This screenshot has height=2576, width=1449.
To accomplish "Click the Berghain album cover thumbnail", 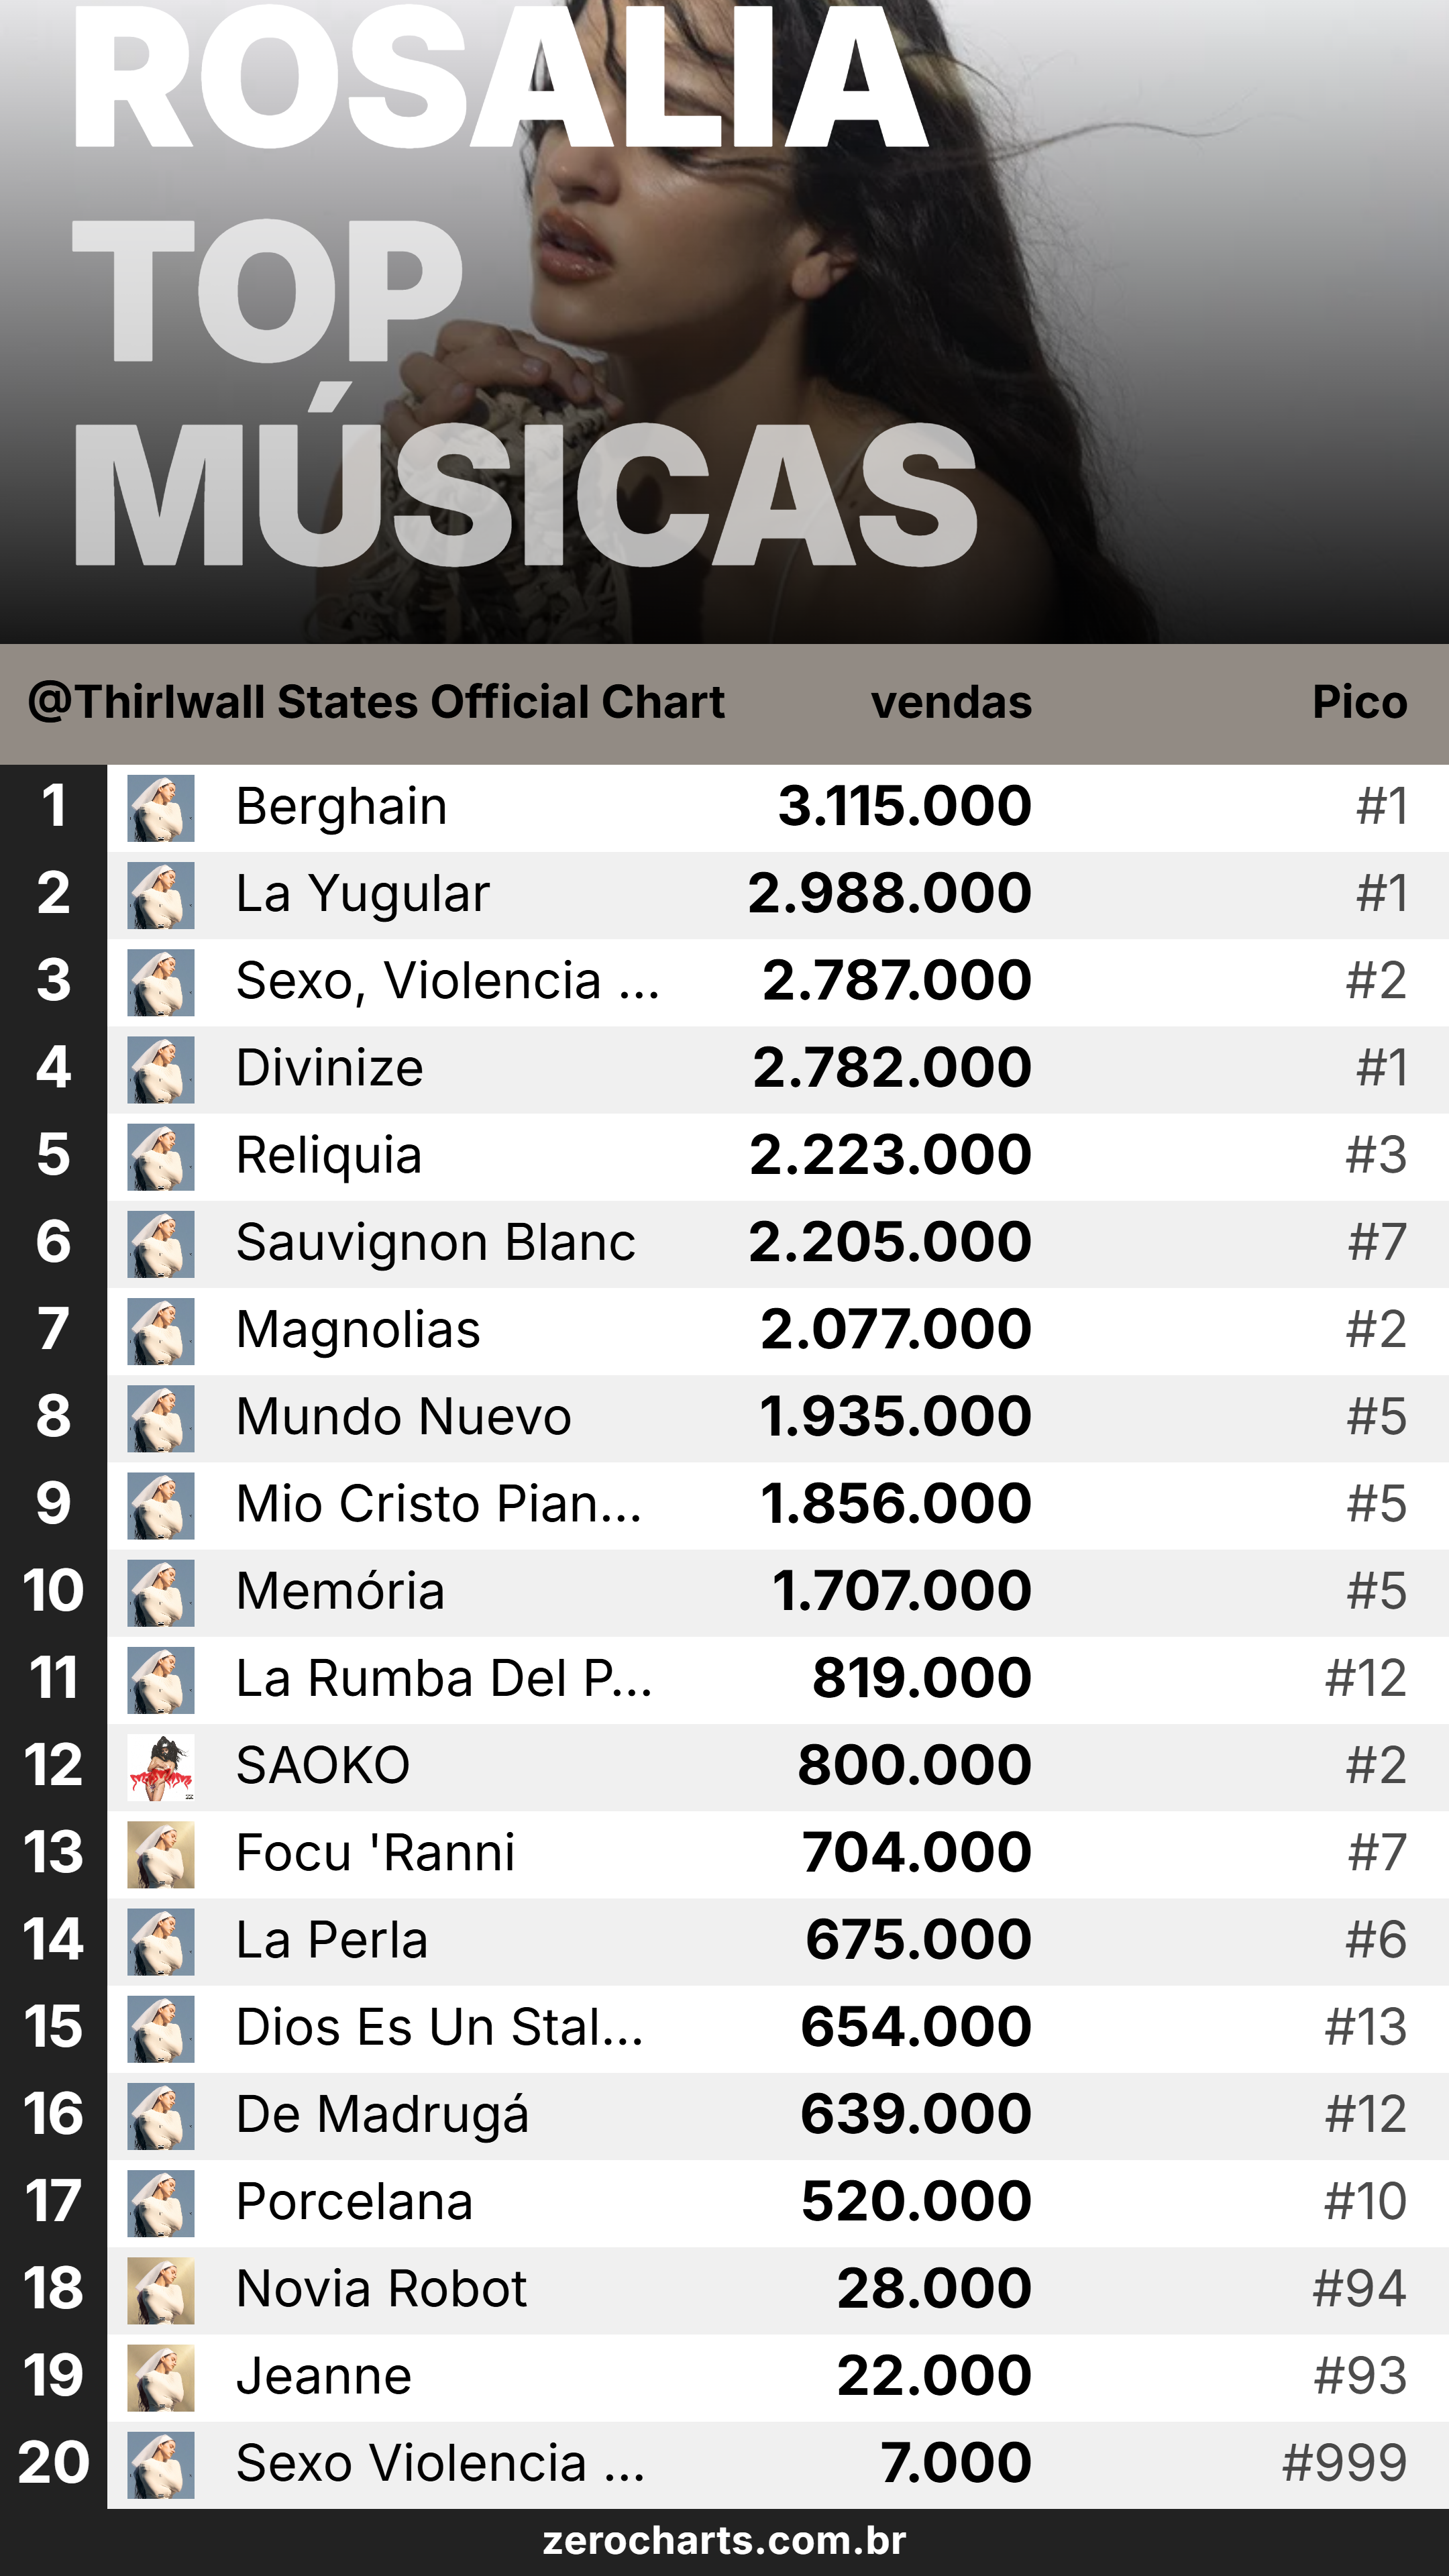I will 161,808.
